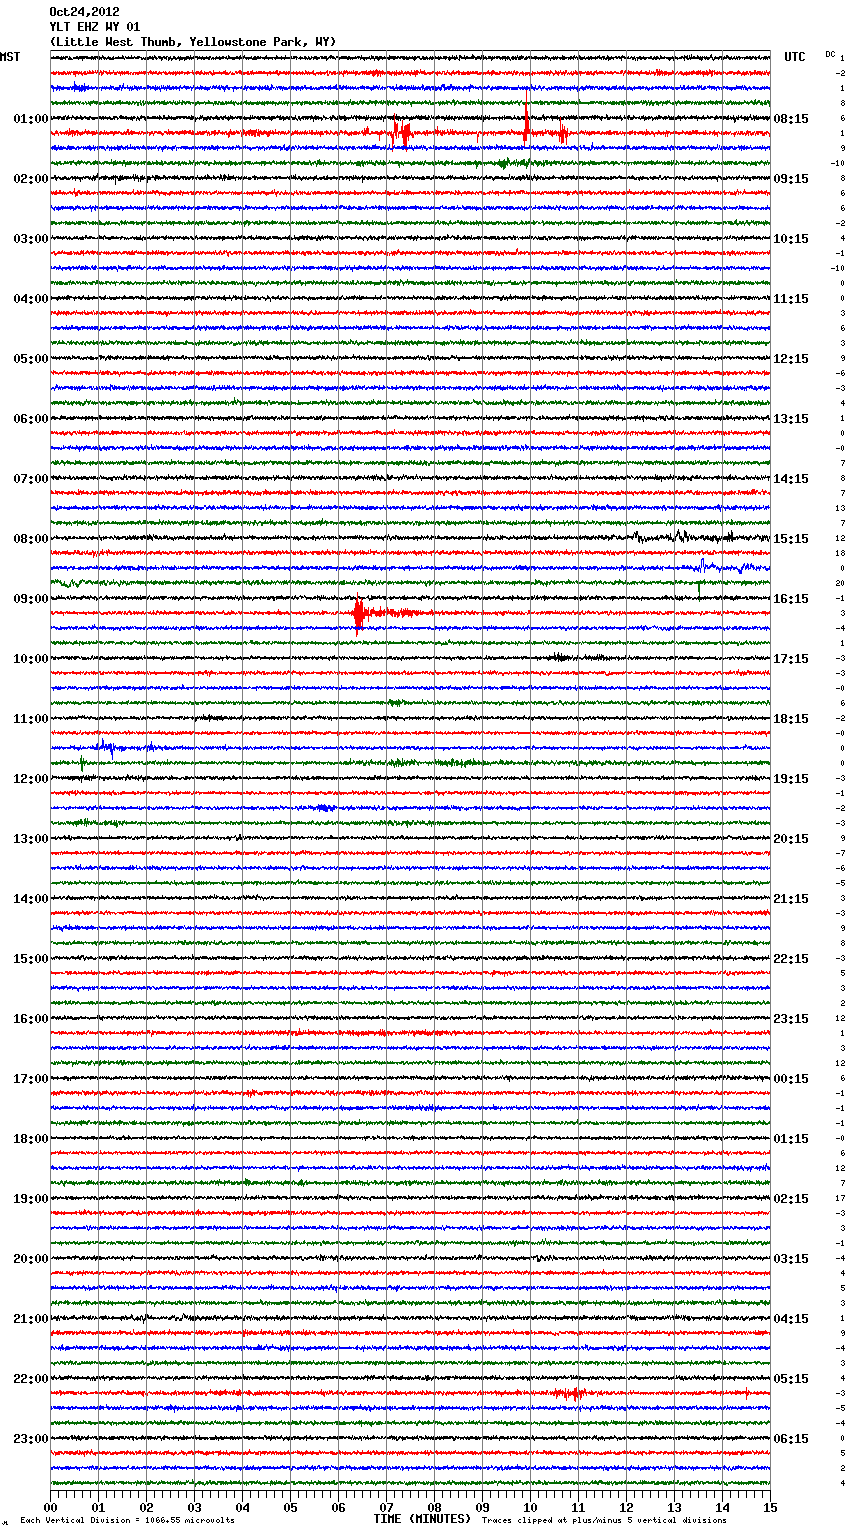Click the 20:15 UTC time label
This screenshot has height=1534, width=850.
click(791, 839)
